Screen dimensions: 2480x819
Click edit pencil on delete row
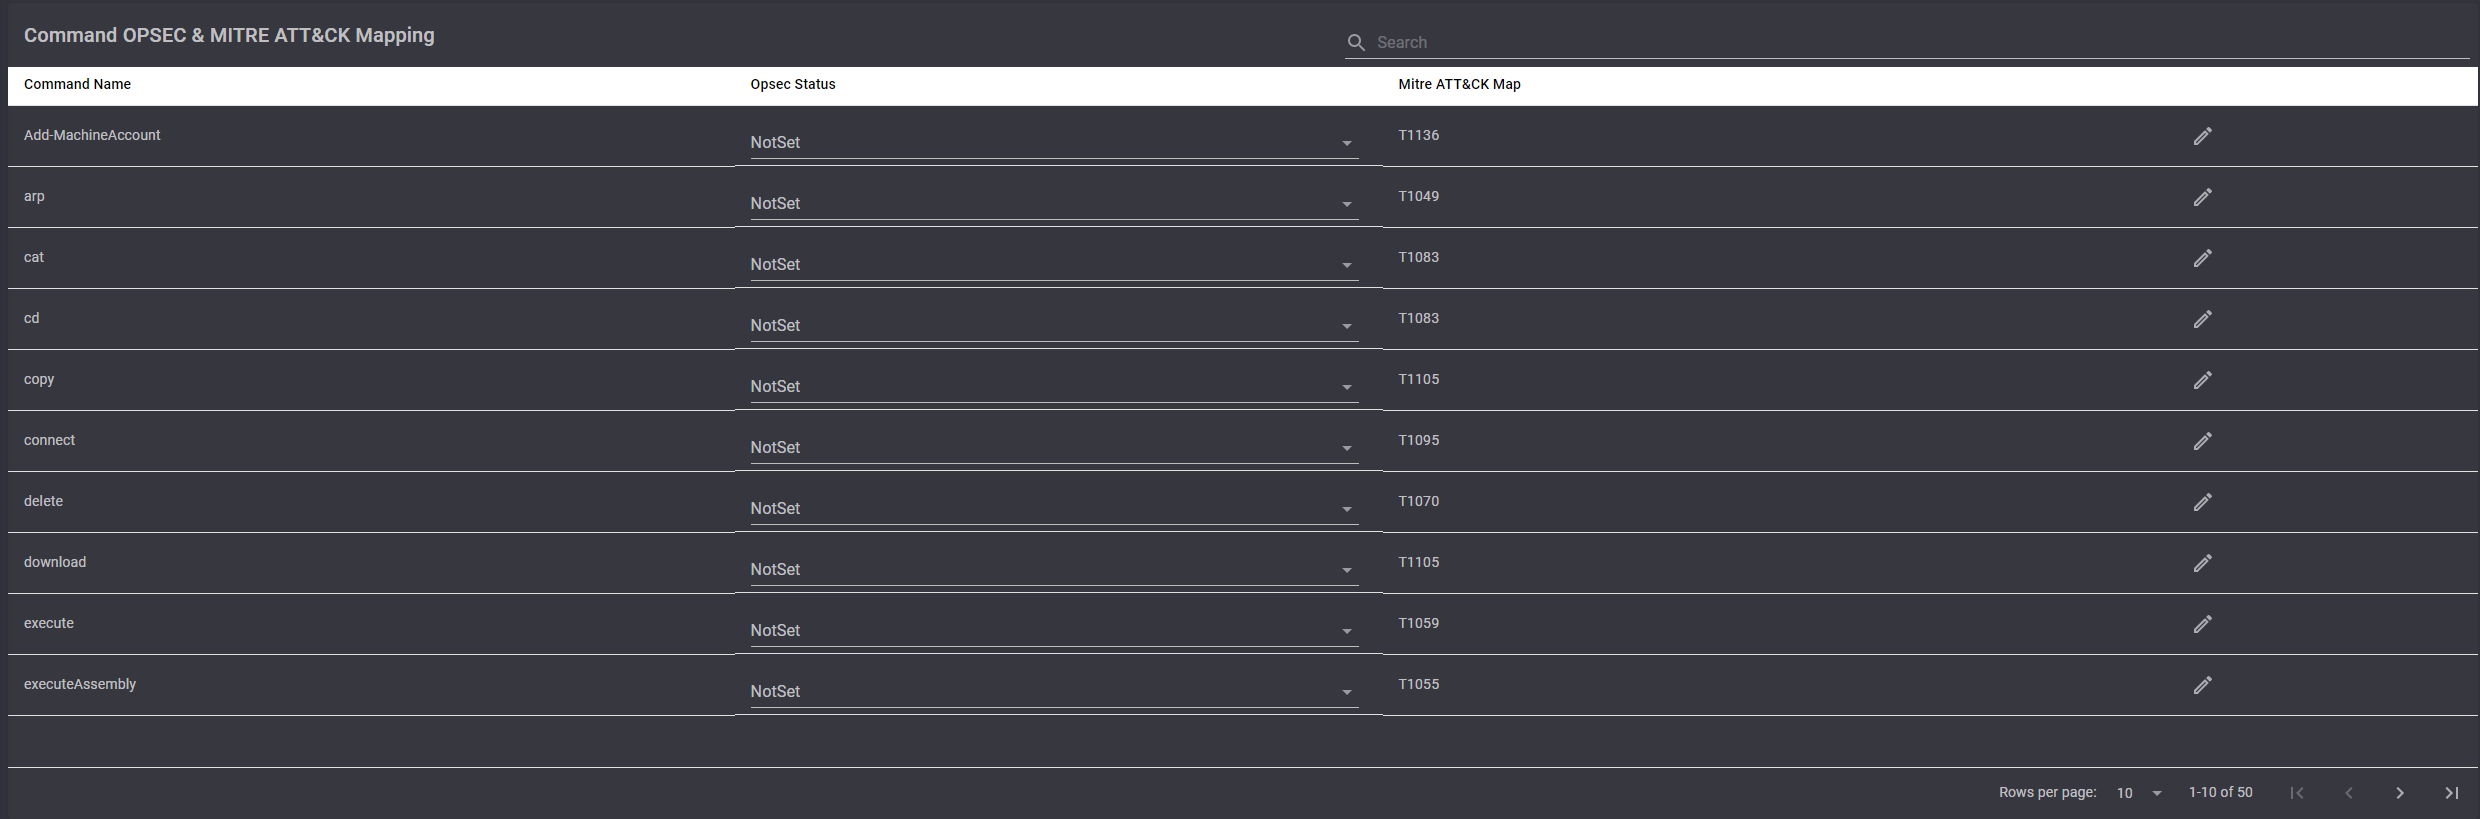2202,502
